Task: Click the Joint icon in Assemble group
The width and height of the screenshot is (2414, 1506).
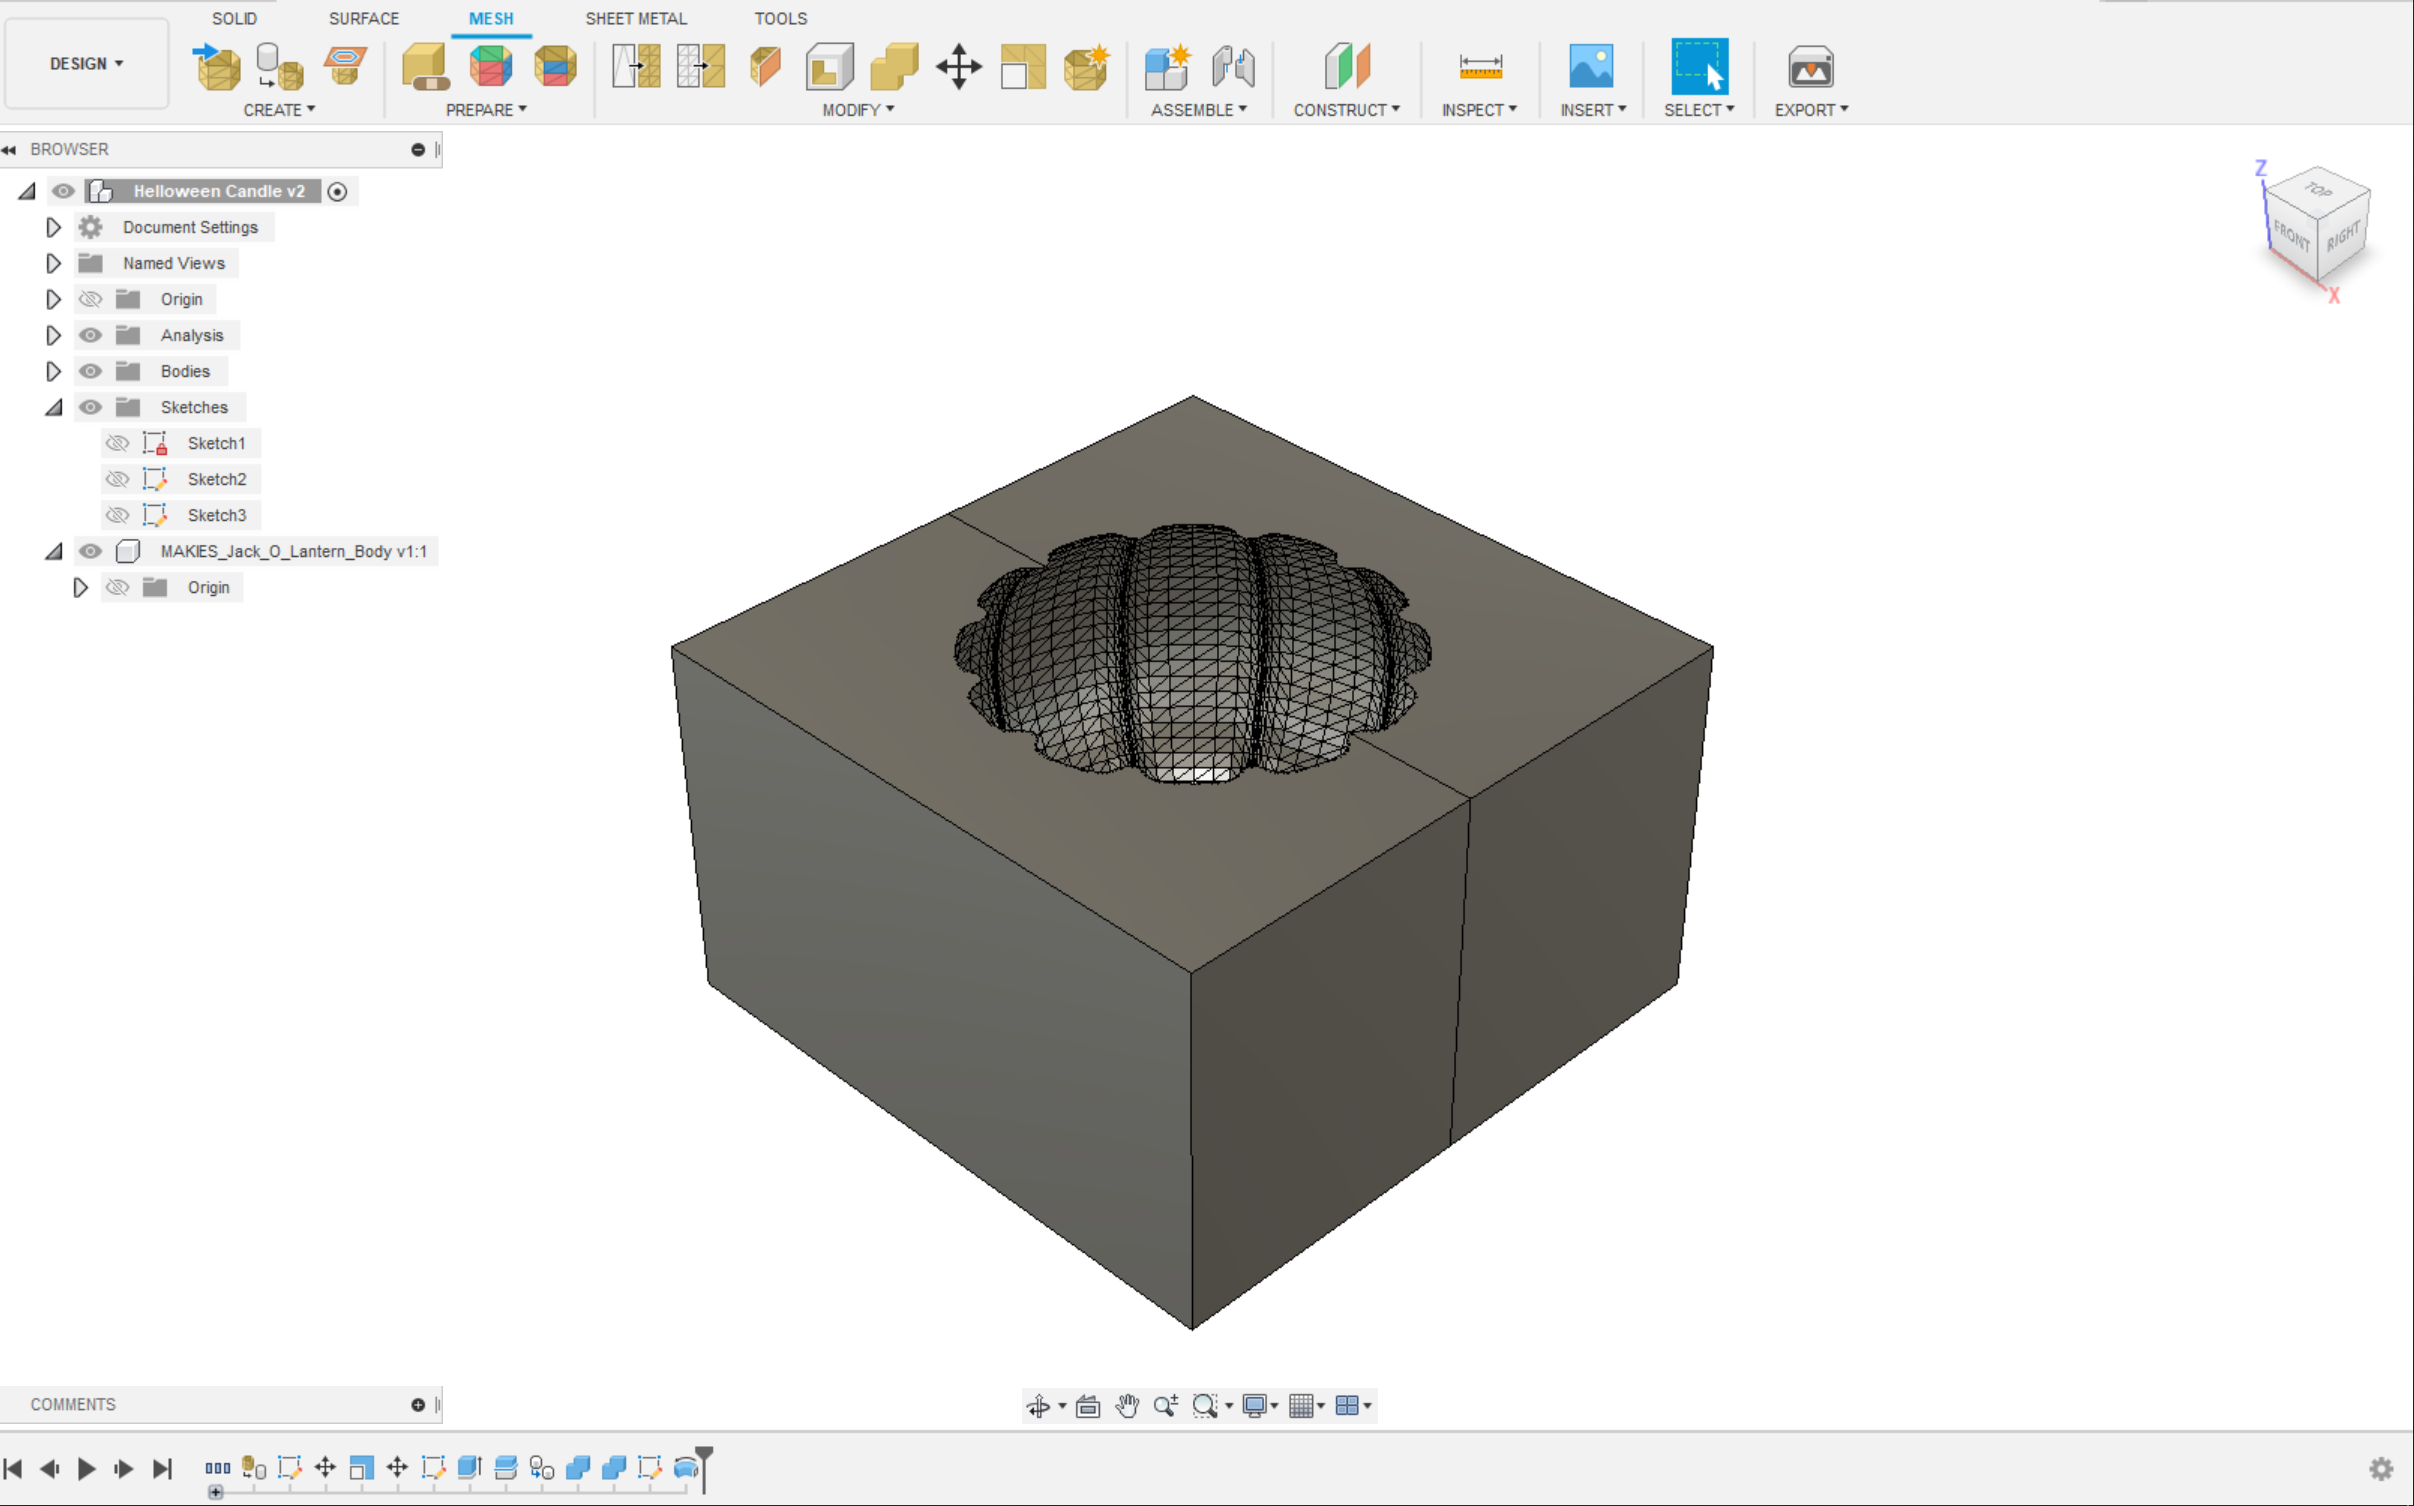Action: 1232,66
